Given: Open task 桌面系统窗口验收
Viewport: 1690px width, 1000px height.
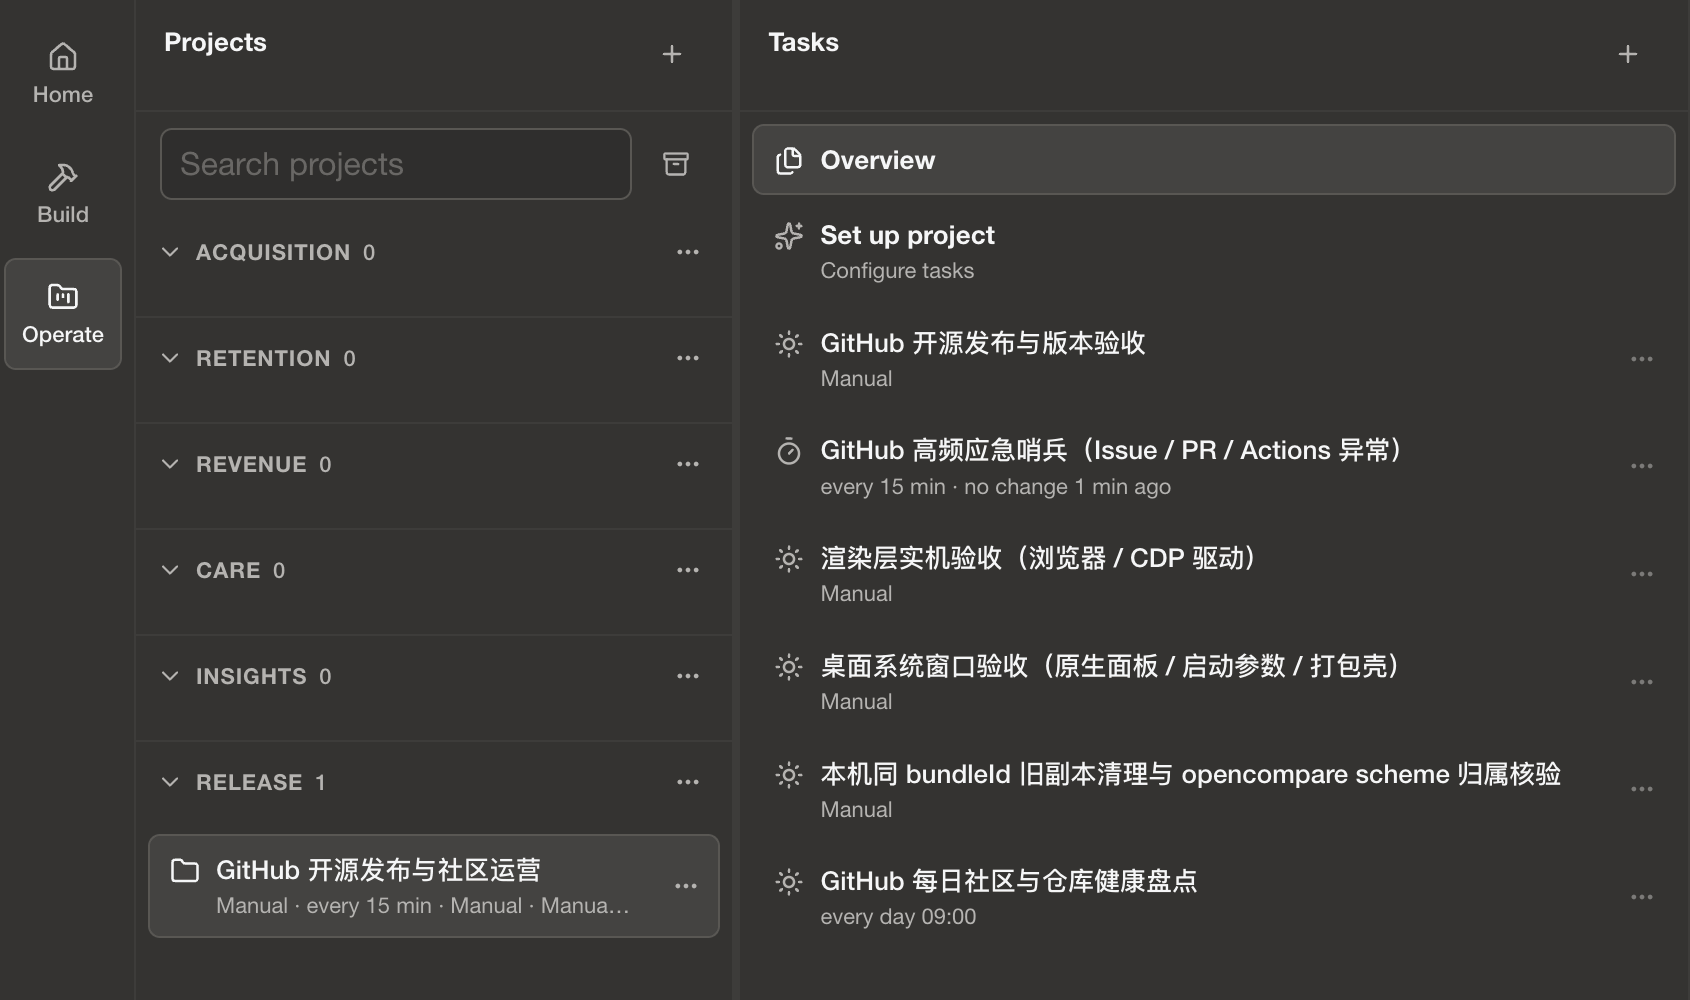Looking at the screenshot, I should pyautogui.click(x=1214, y=683).
